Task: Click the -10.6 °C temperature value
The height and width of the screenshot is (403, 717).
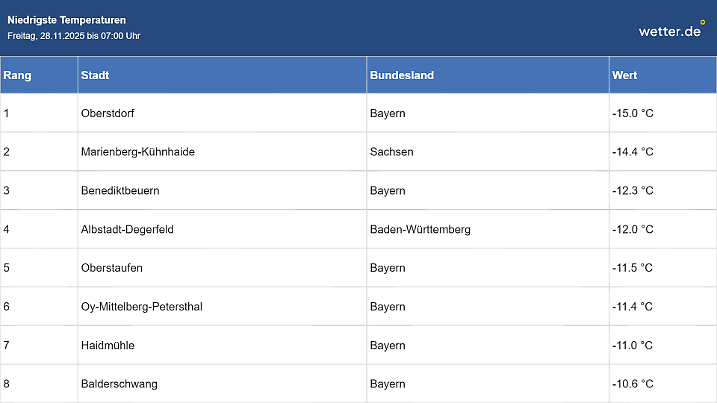Action: 632,384
